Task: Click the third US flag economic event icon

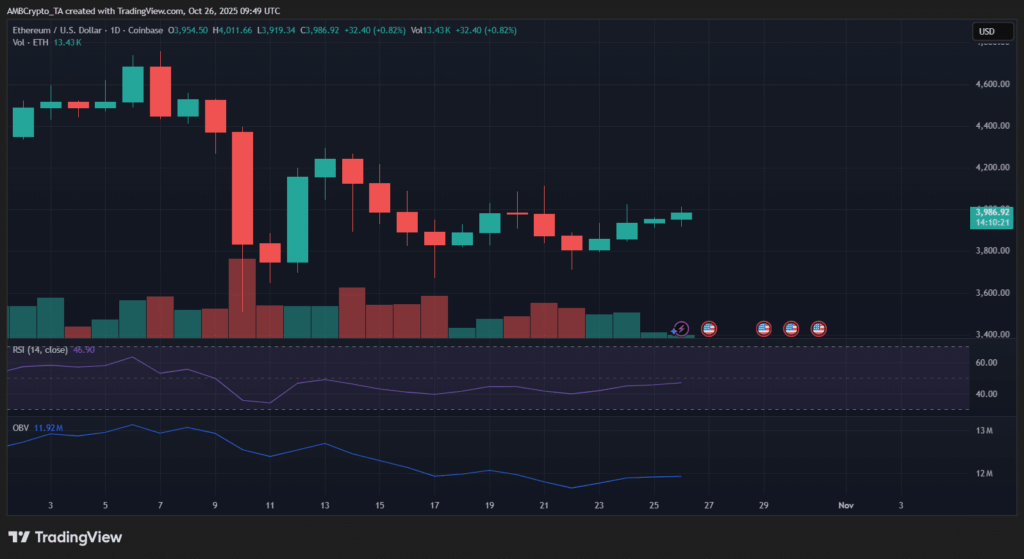Action: point(791,328)
